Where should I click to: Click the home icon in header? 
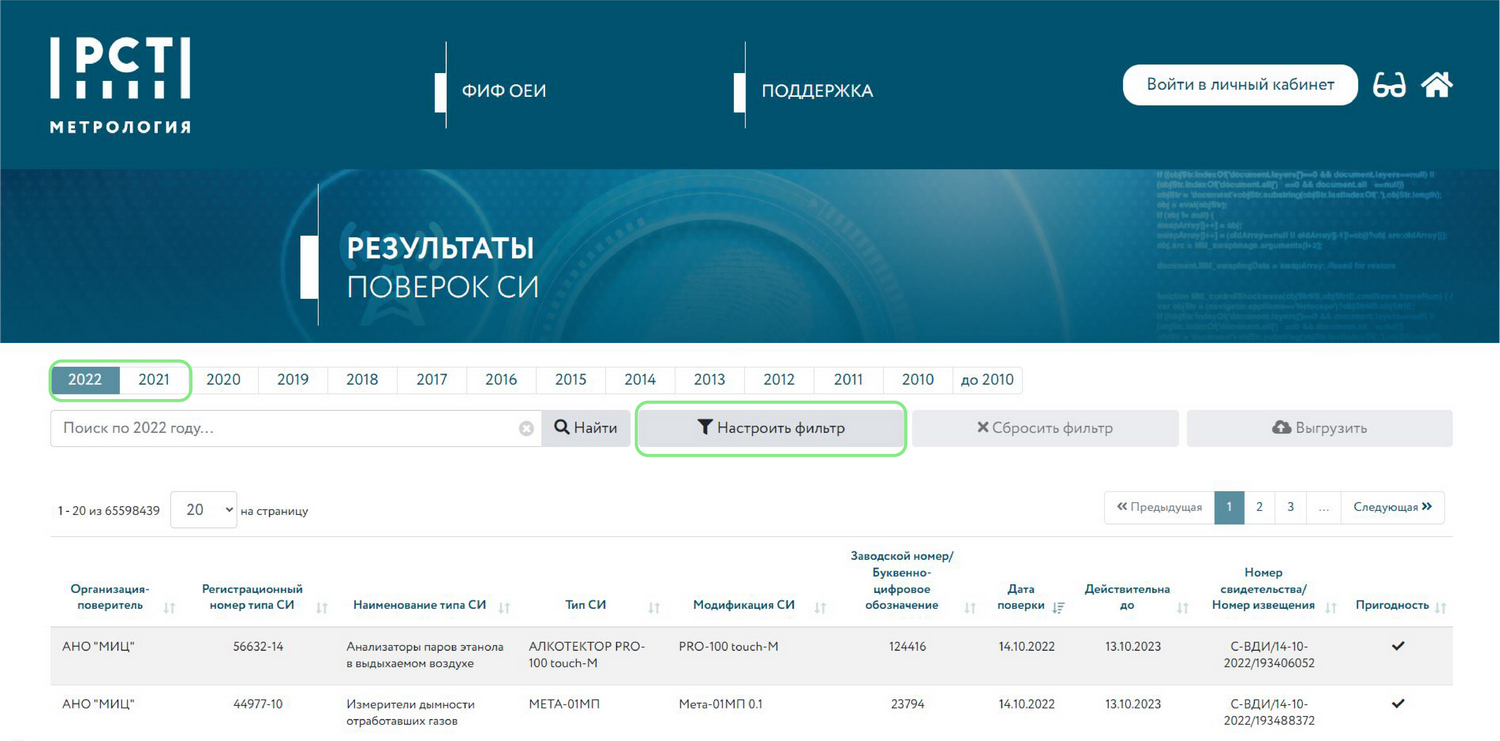1436,85
